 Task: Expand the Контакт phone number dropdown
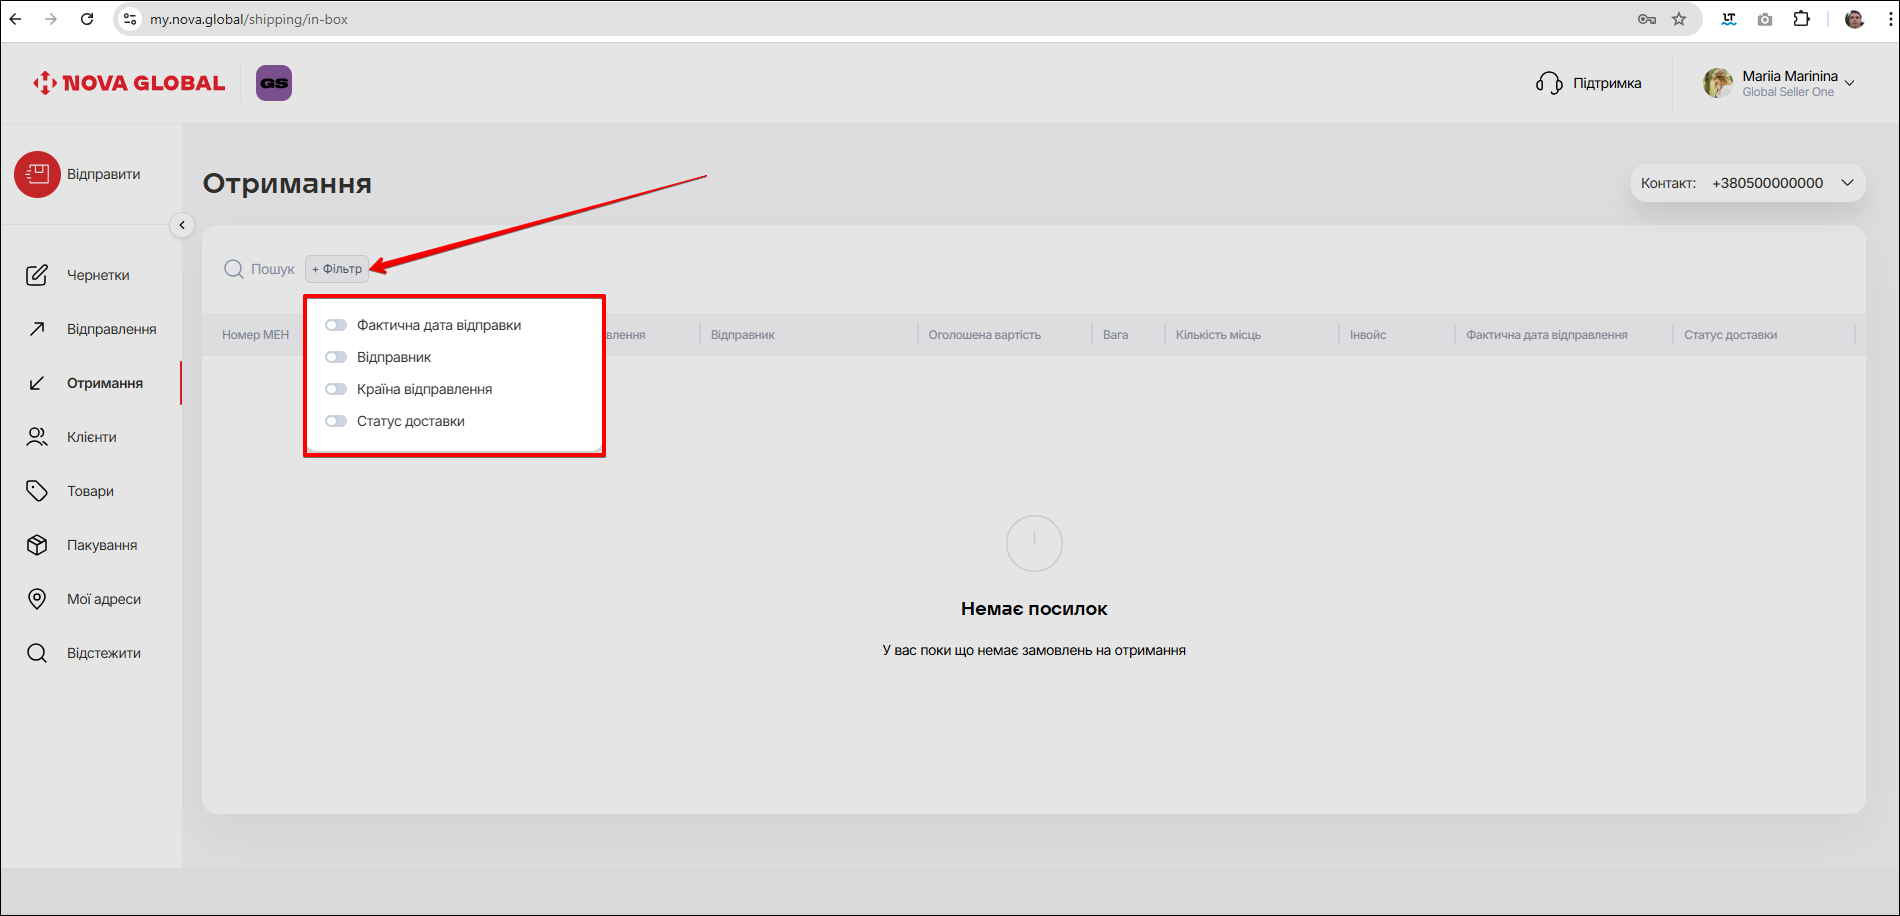coord(1847,183)
